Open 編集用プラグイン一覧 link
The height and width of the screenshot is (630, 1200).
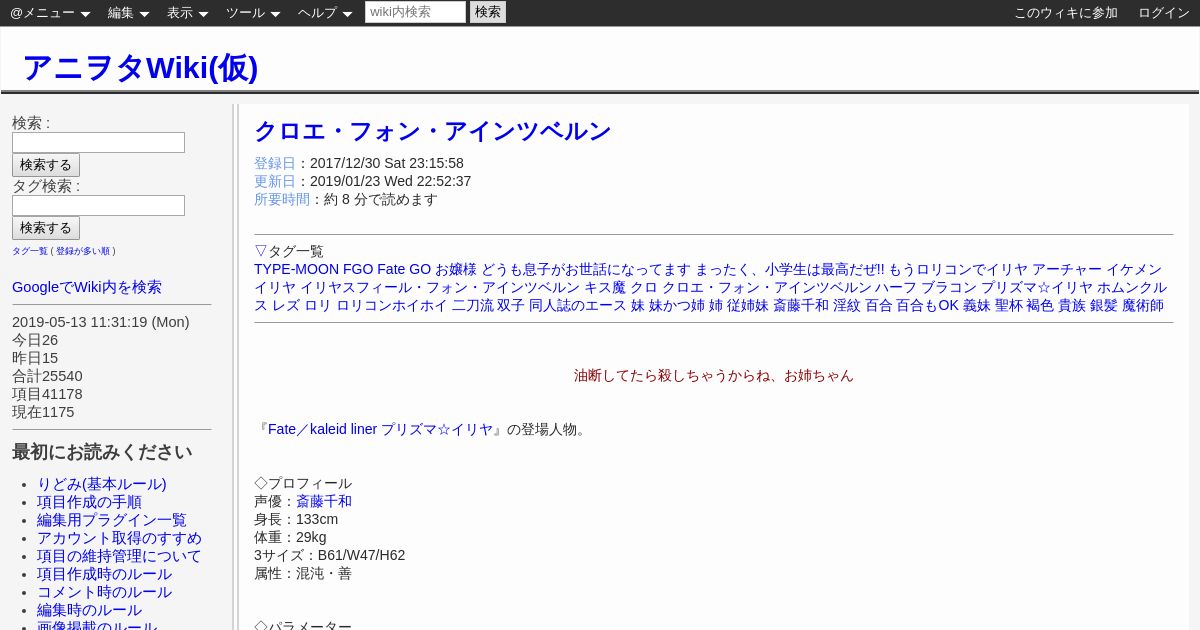point(112,520)
